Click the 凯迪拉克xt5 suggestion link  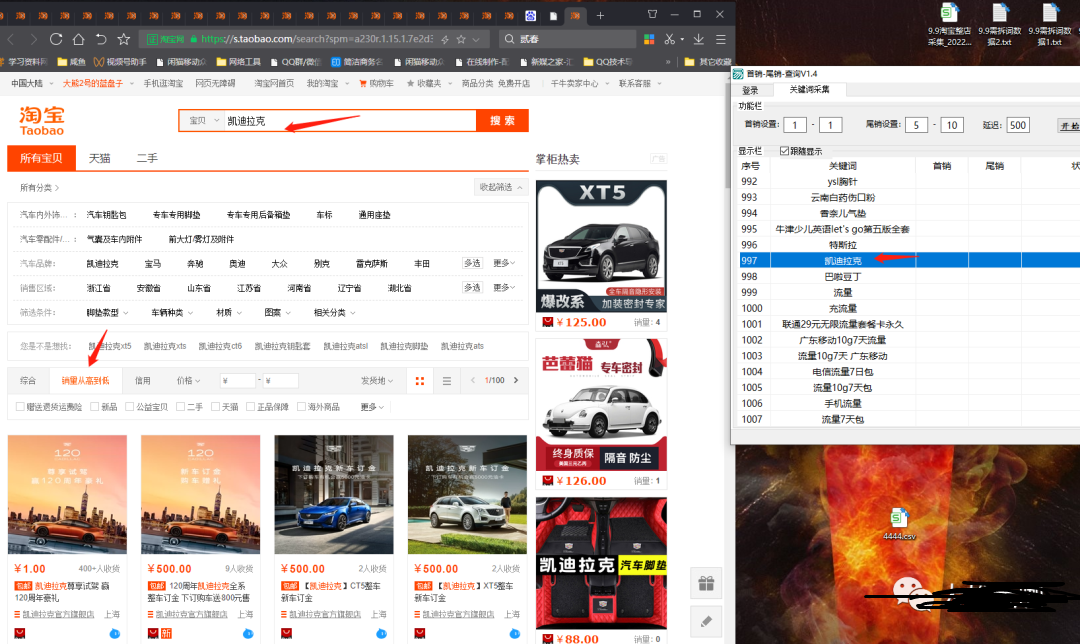tap(110, 346)
